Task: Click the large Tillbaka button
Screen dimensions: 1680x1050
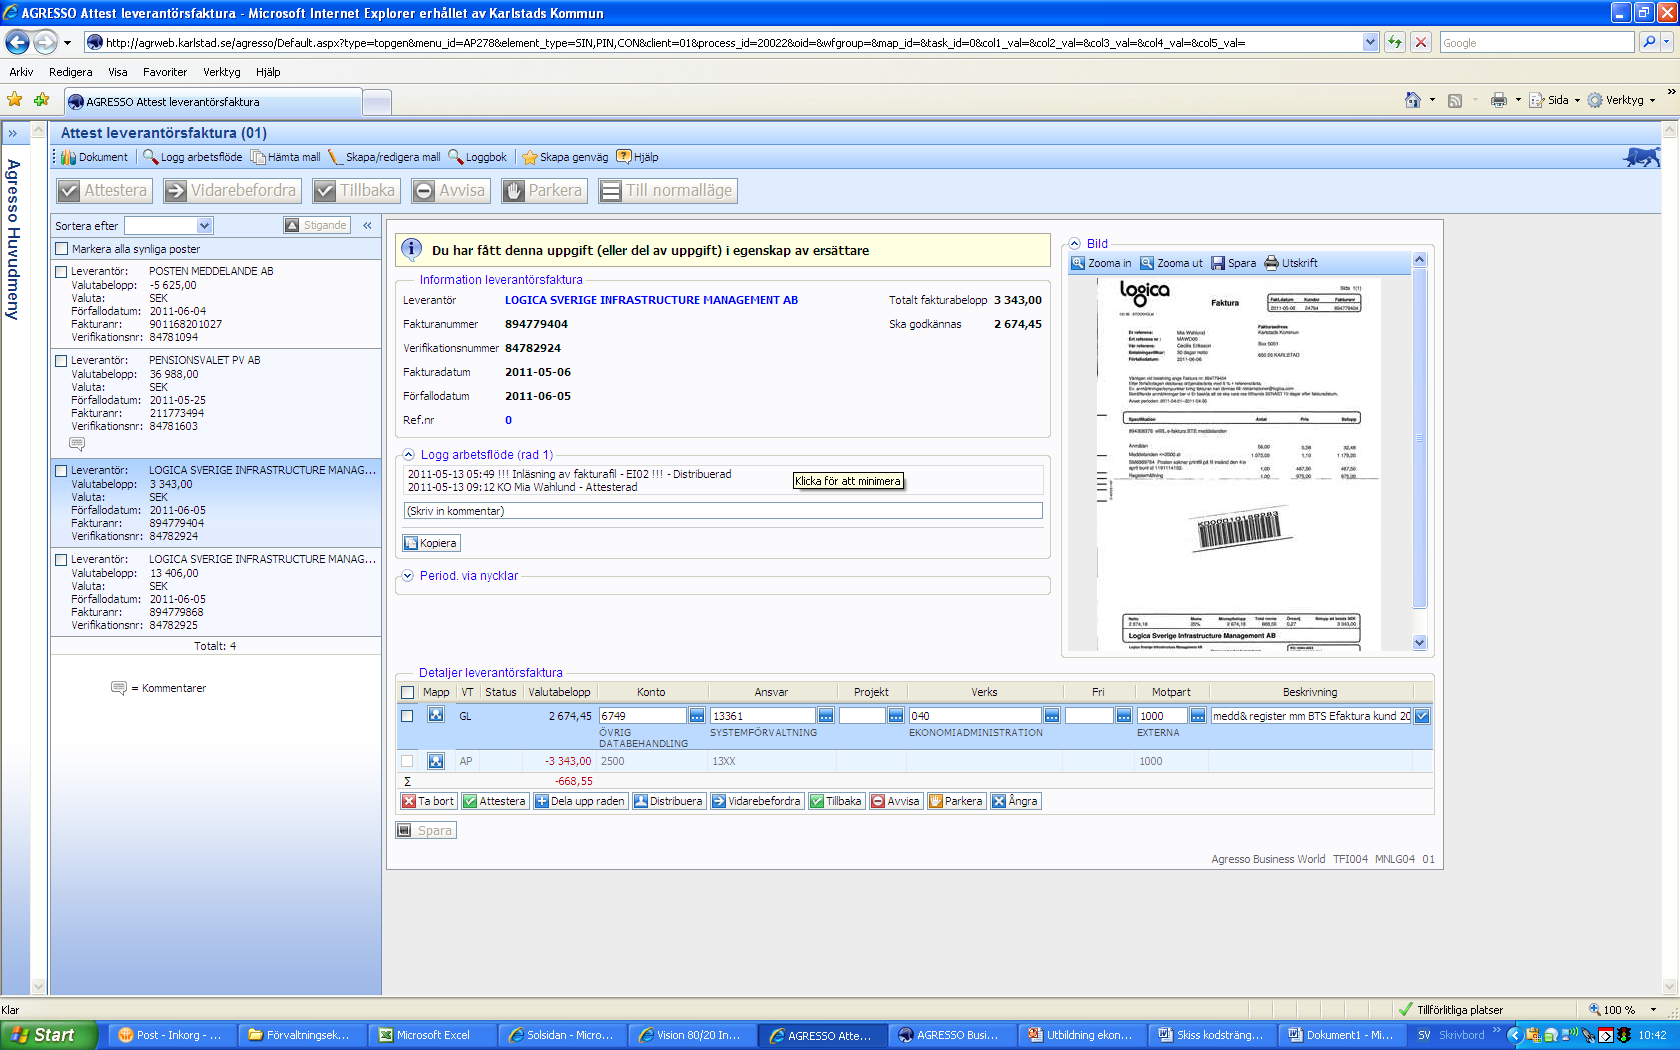Action: [356, 190]
